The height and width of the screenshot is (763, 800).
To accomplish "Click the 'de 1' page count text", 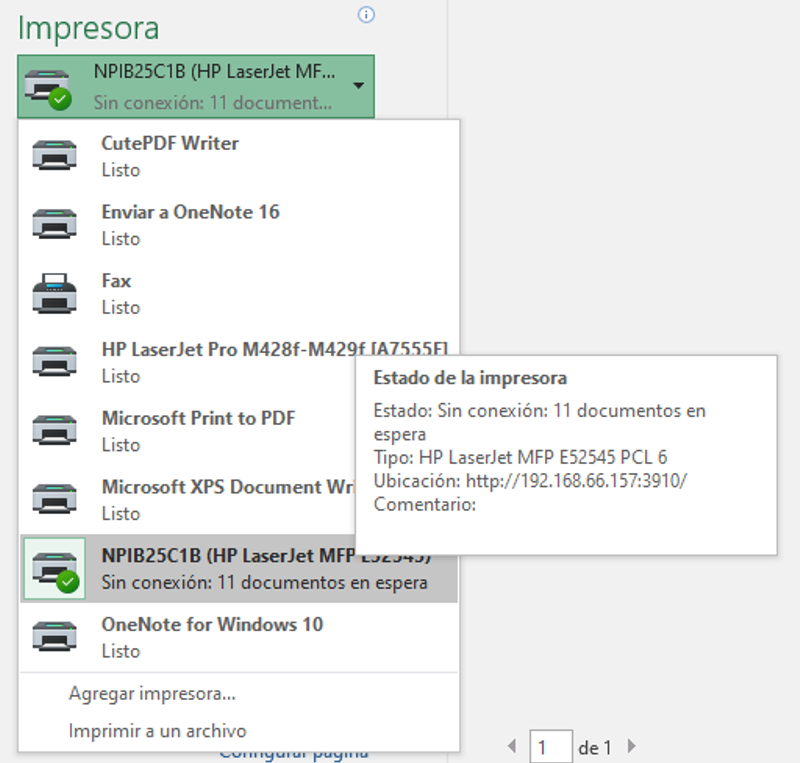I will [x=594, y=748].
